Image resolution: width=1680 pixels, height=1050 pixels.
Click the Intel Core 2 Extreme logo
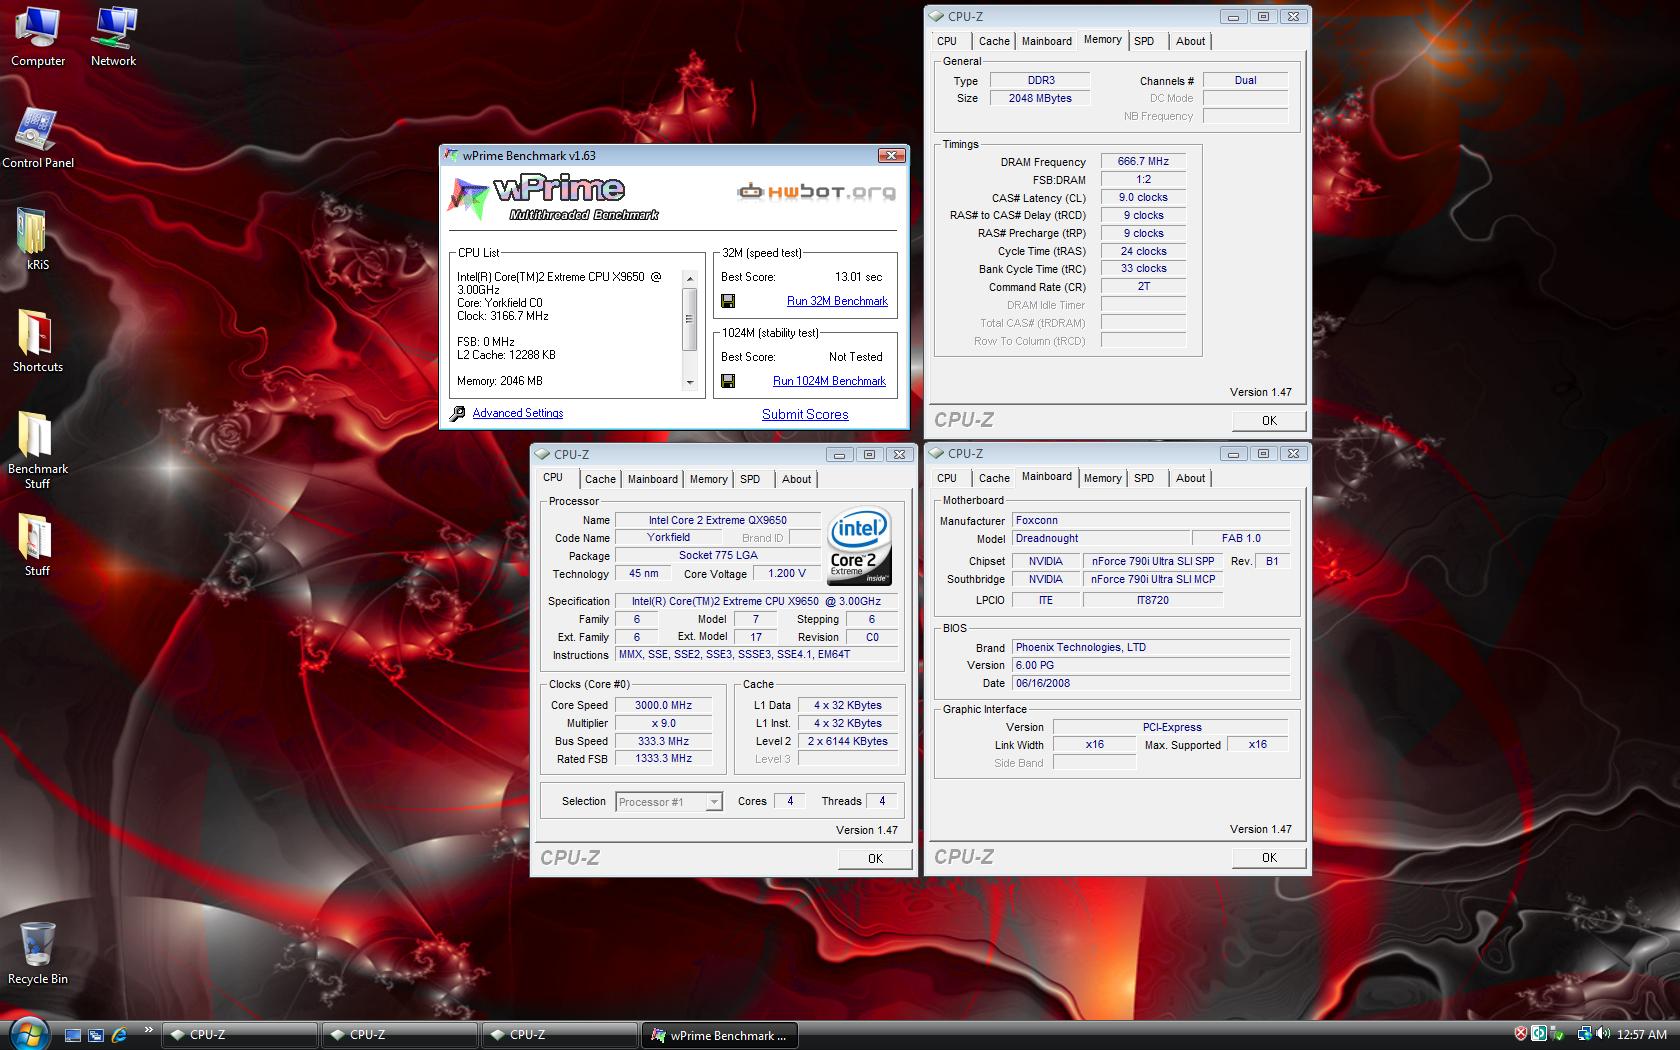pyautogui.click(x=859, y=547)
